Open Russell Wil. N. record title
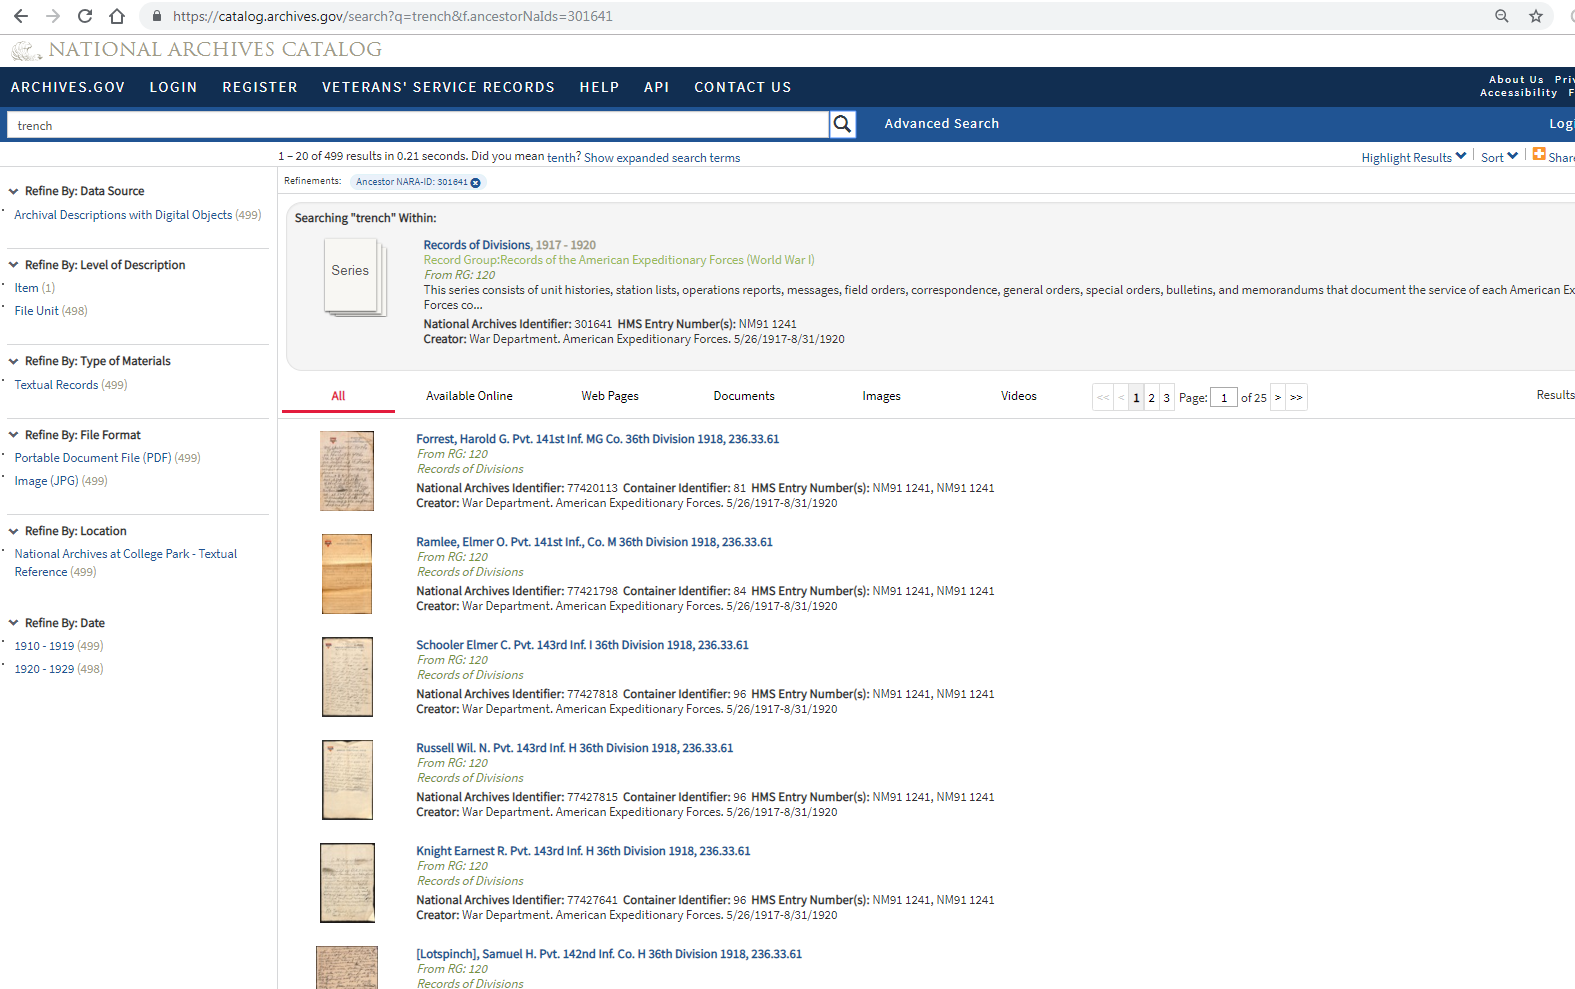The width and height of the screenshot is (1575, 989). 574,748
